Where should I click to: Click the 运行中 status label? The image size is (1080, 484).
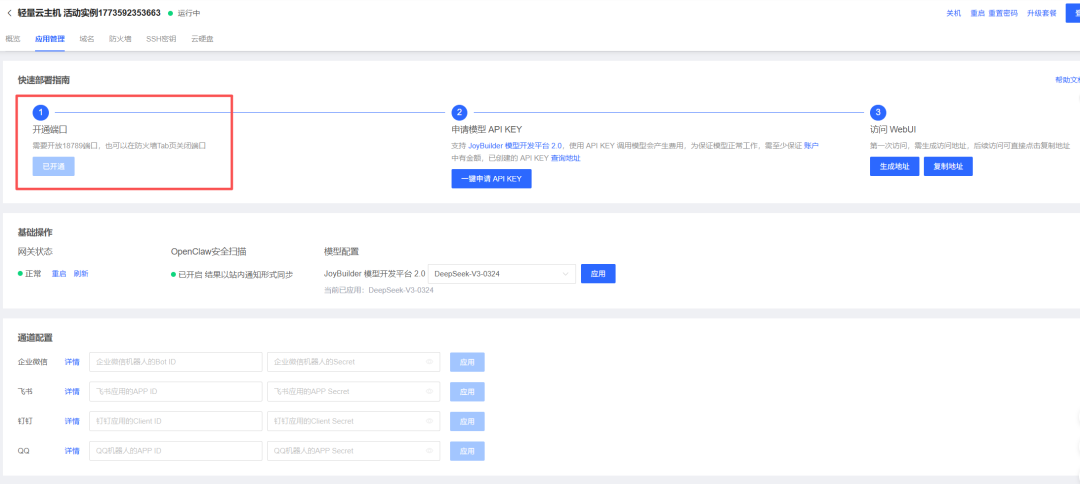(189, 13)
